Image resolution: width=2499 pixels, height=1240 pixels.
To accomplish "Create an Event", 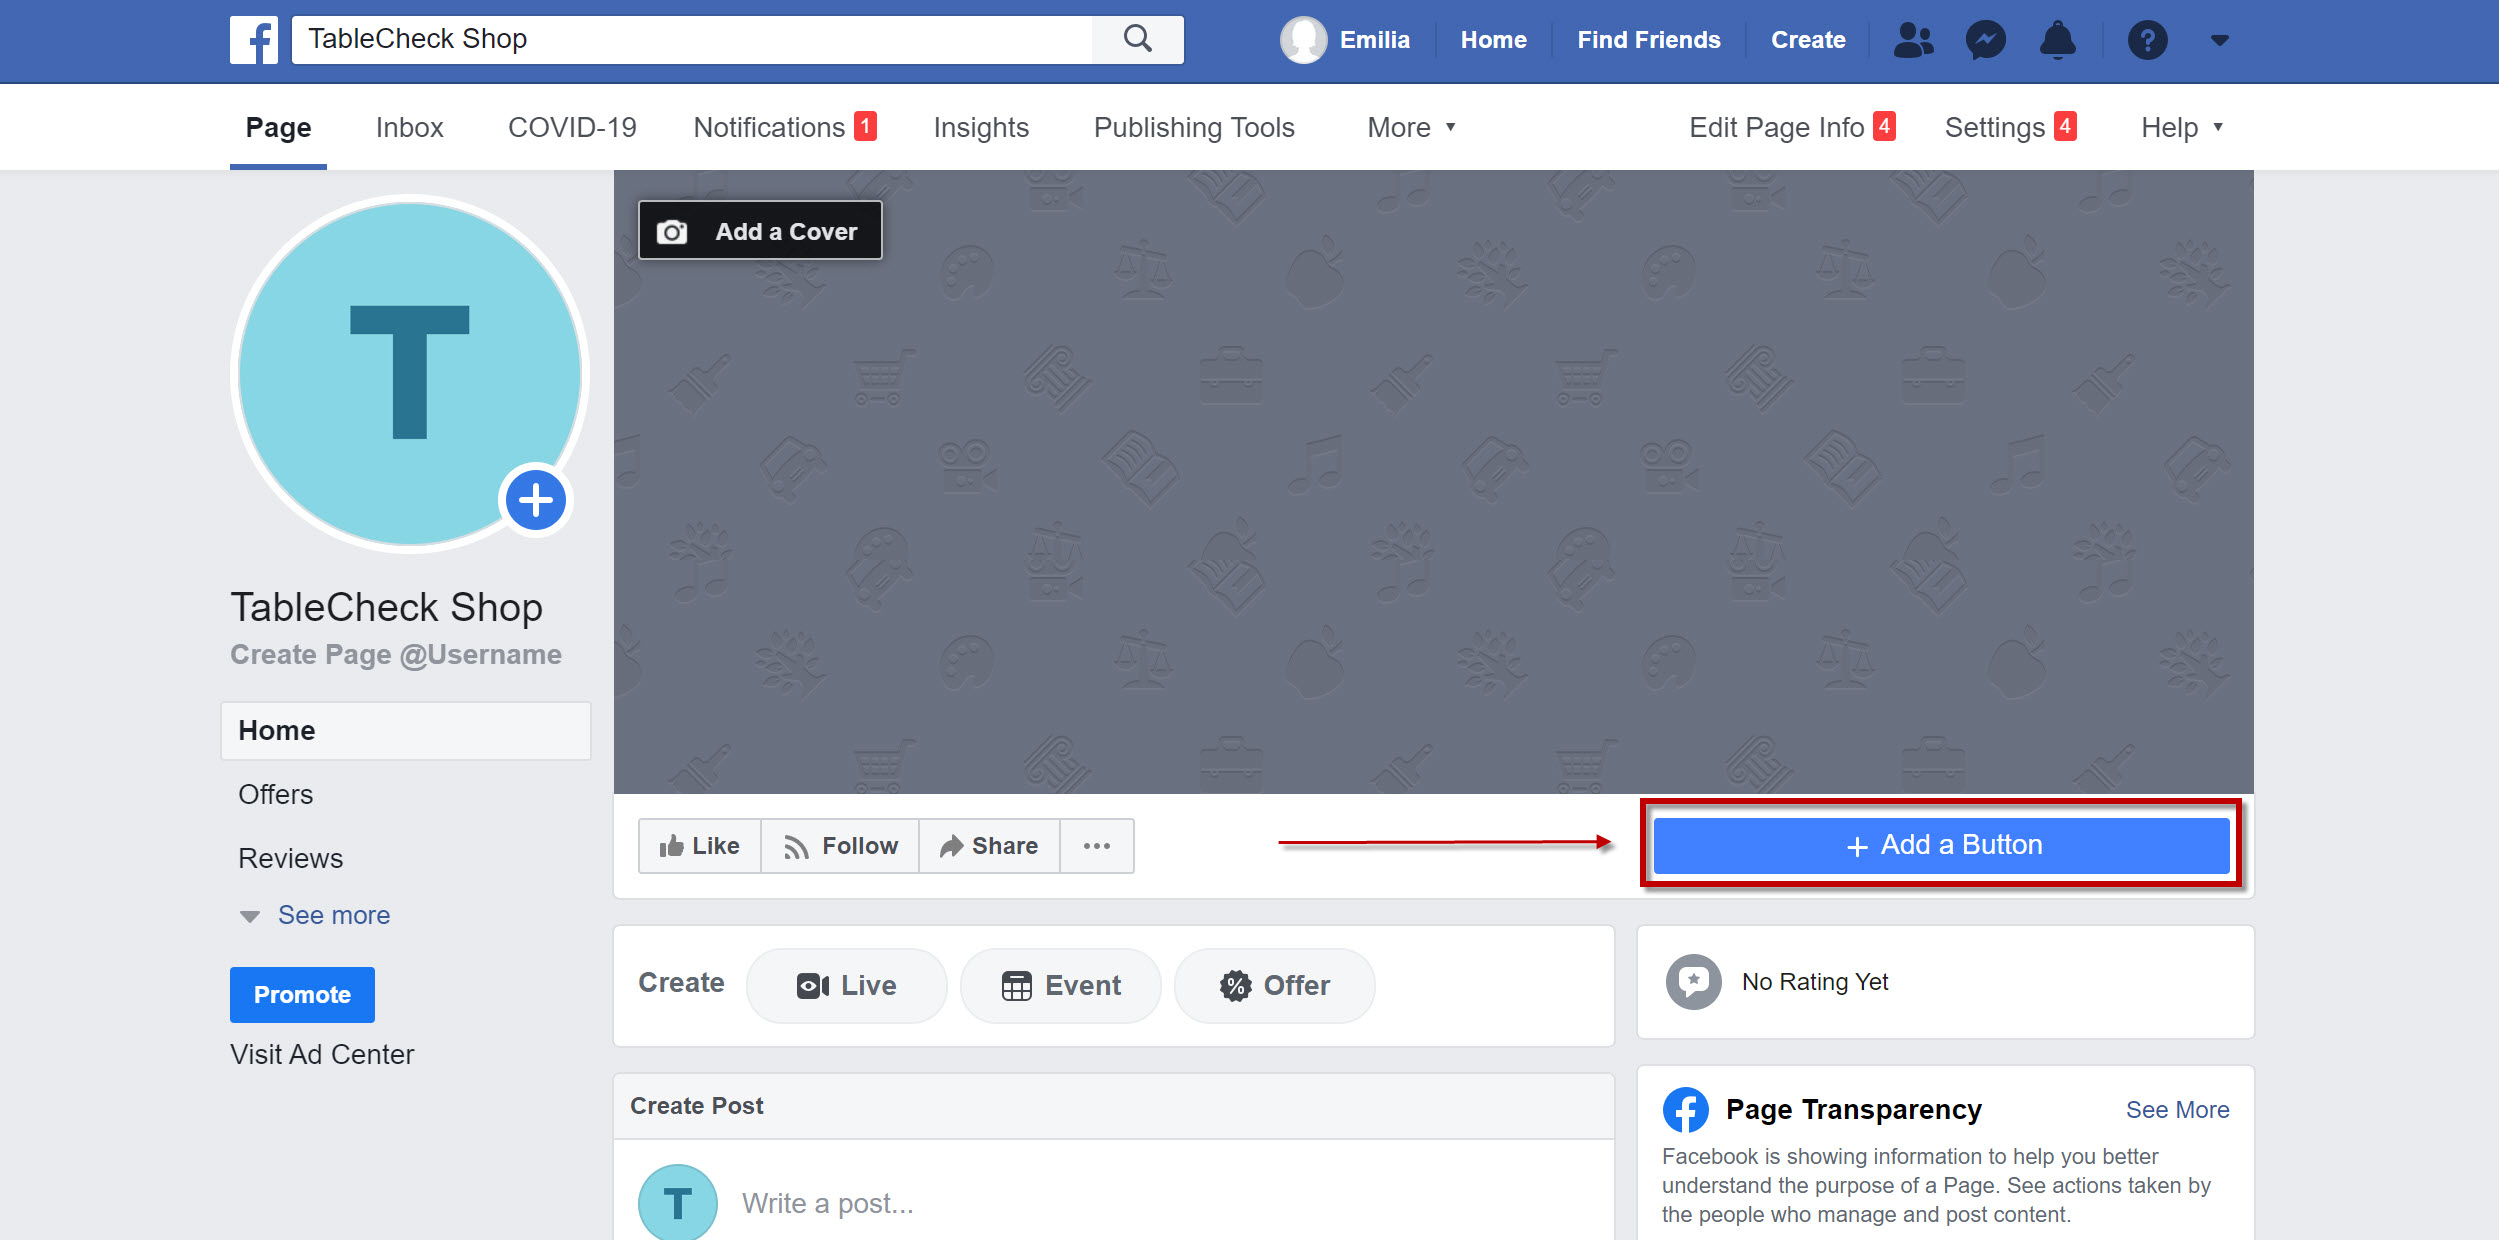I will point(1060,985).
